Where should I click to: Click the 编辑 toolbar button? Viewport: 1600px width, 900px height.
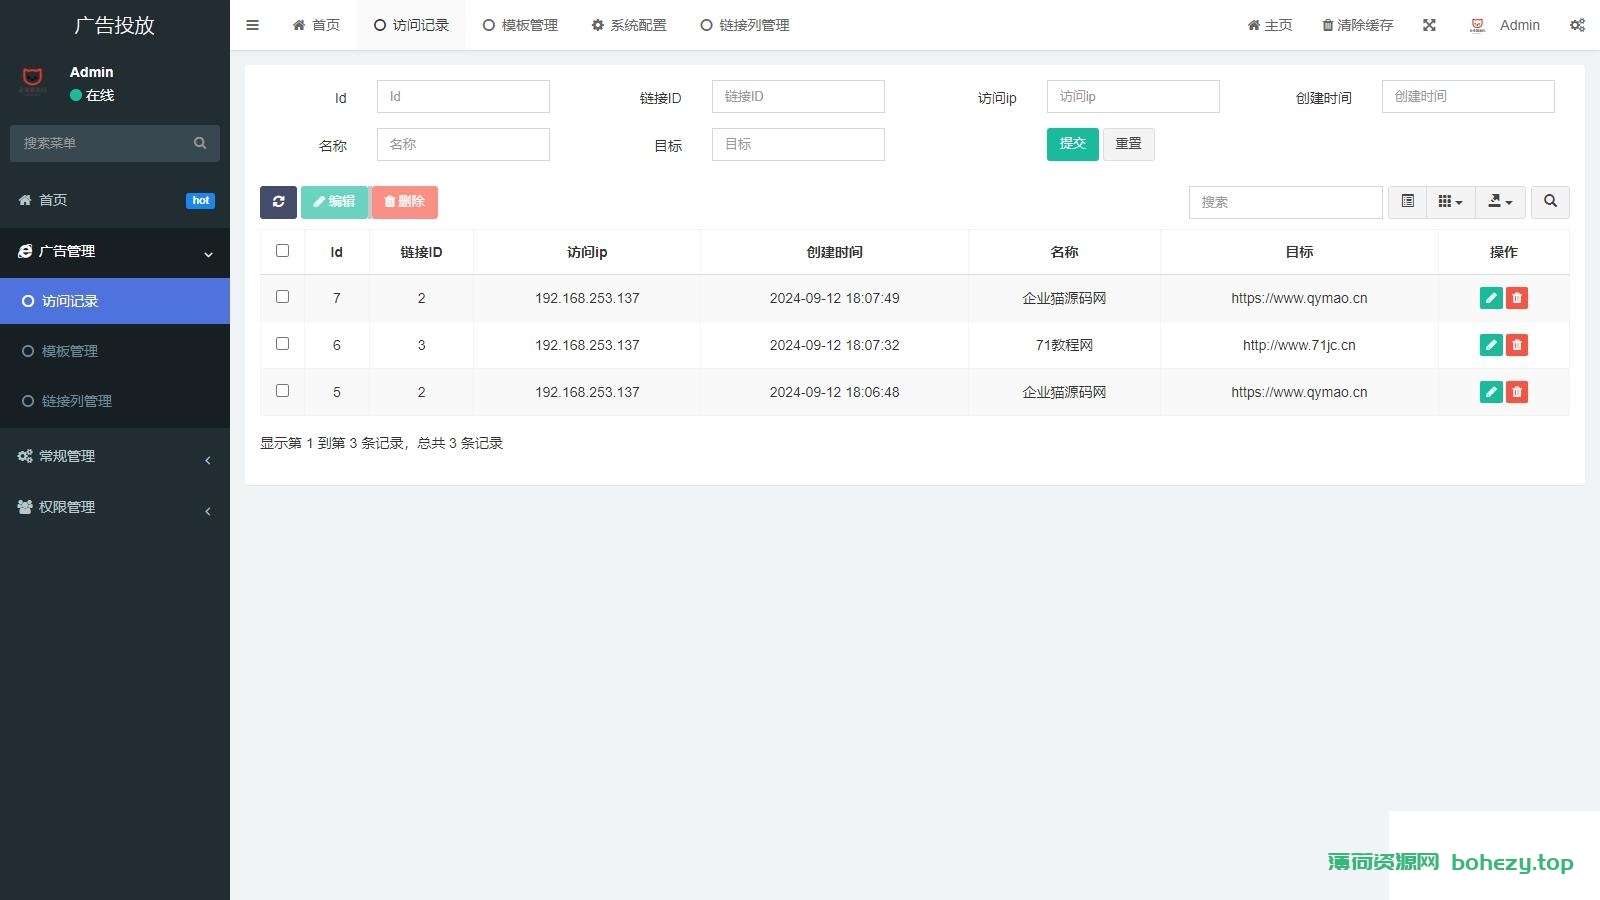(x=334, y=202)
